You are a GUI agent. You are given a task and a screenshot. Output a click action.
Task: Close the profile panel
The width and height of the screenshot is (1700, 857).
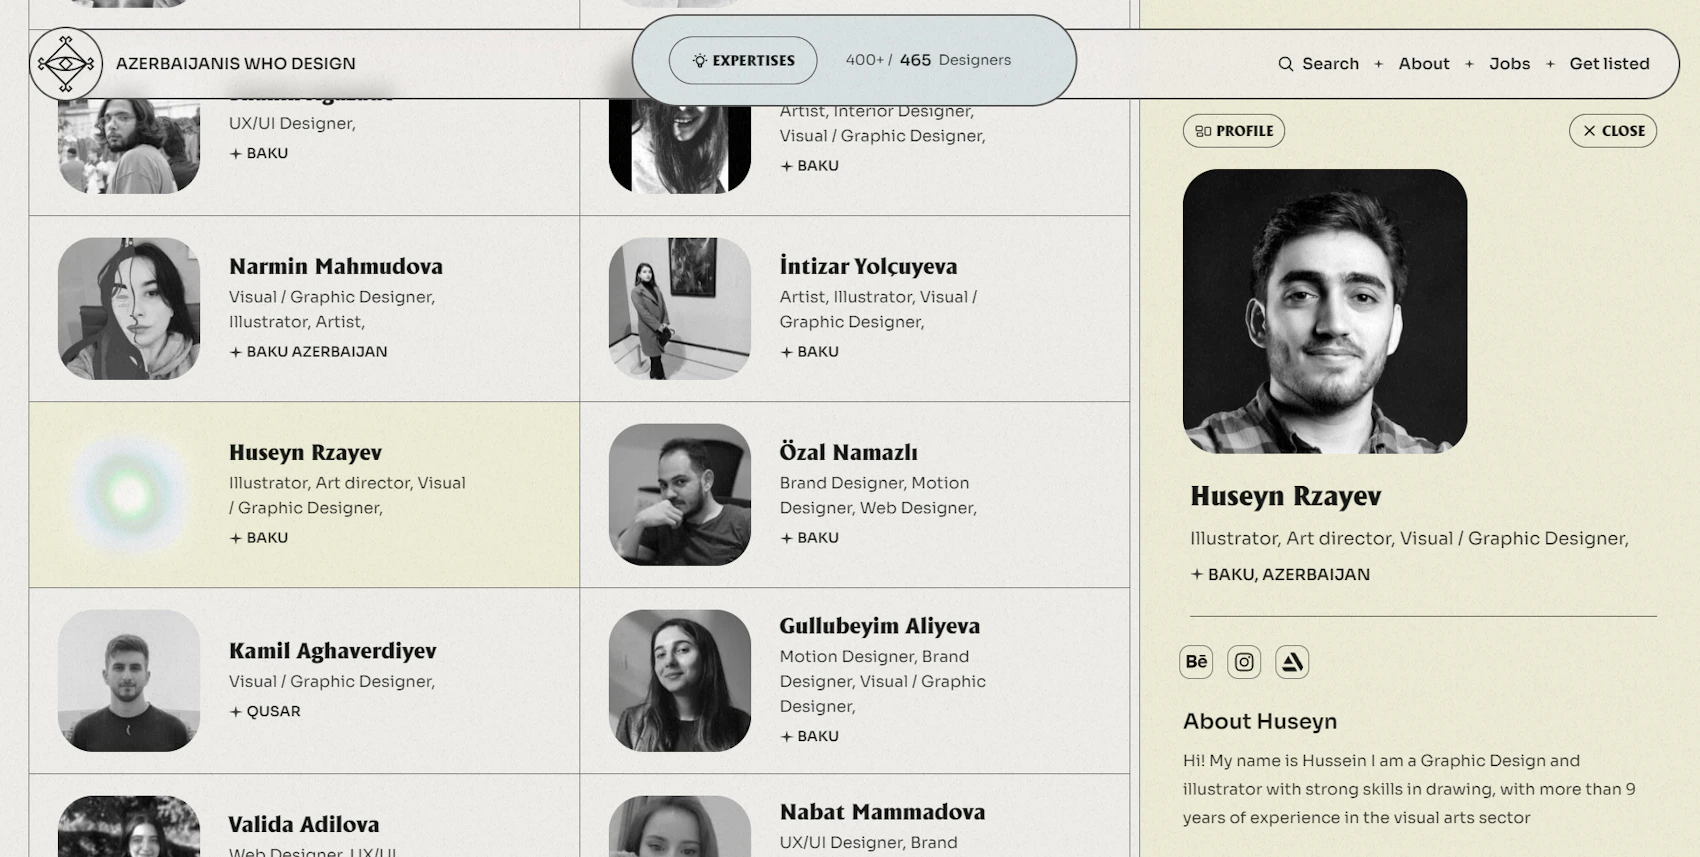pos(1613,131)
